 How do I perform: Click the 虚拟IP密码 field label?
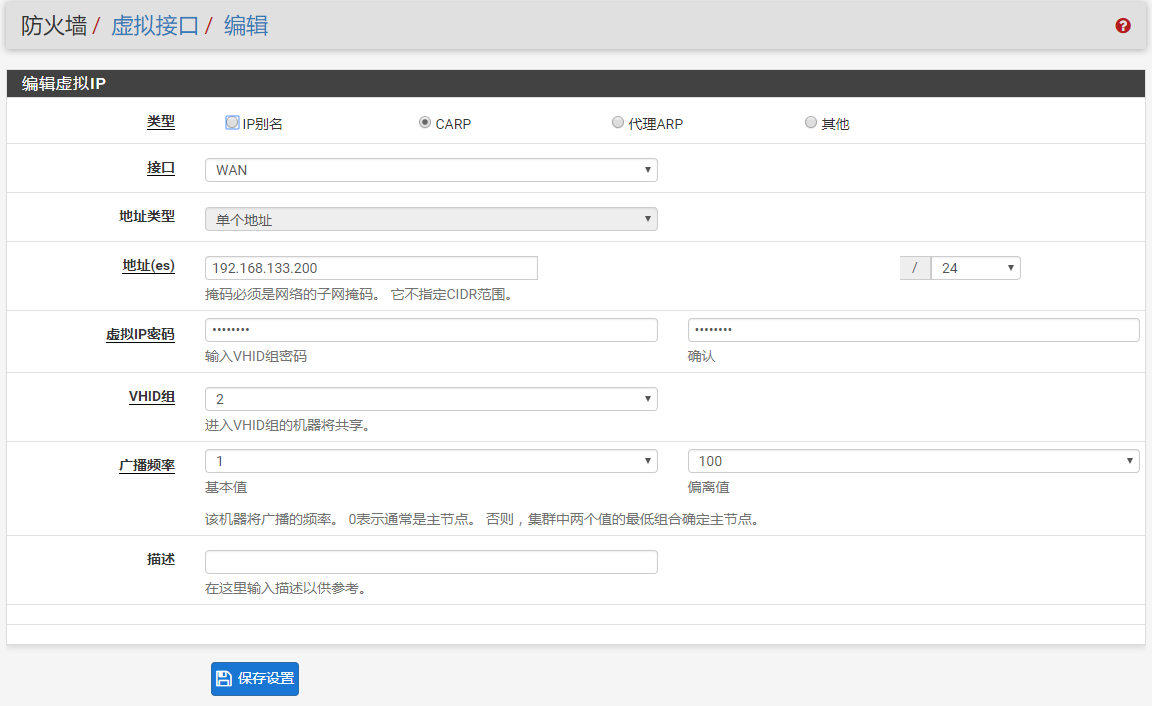tap(140, 334)
